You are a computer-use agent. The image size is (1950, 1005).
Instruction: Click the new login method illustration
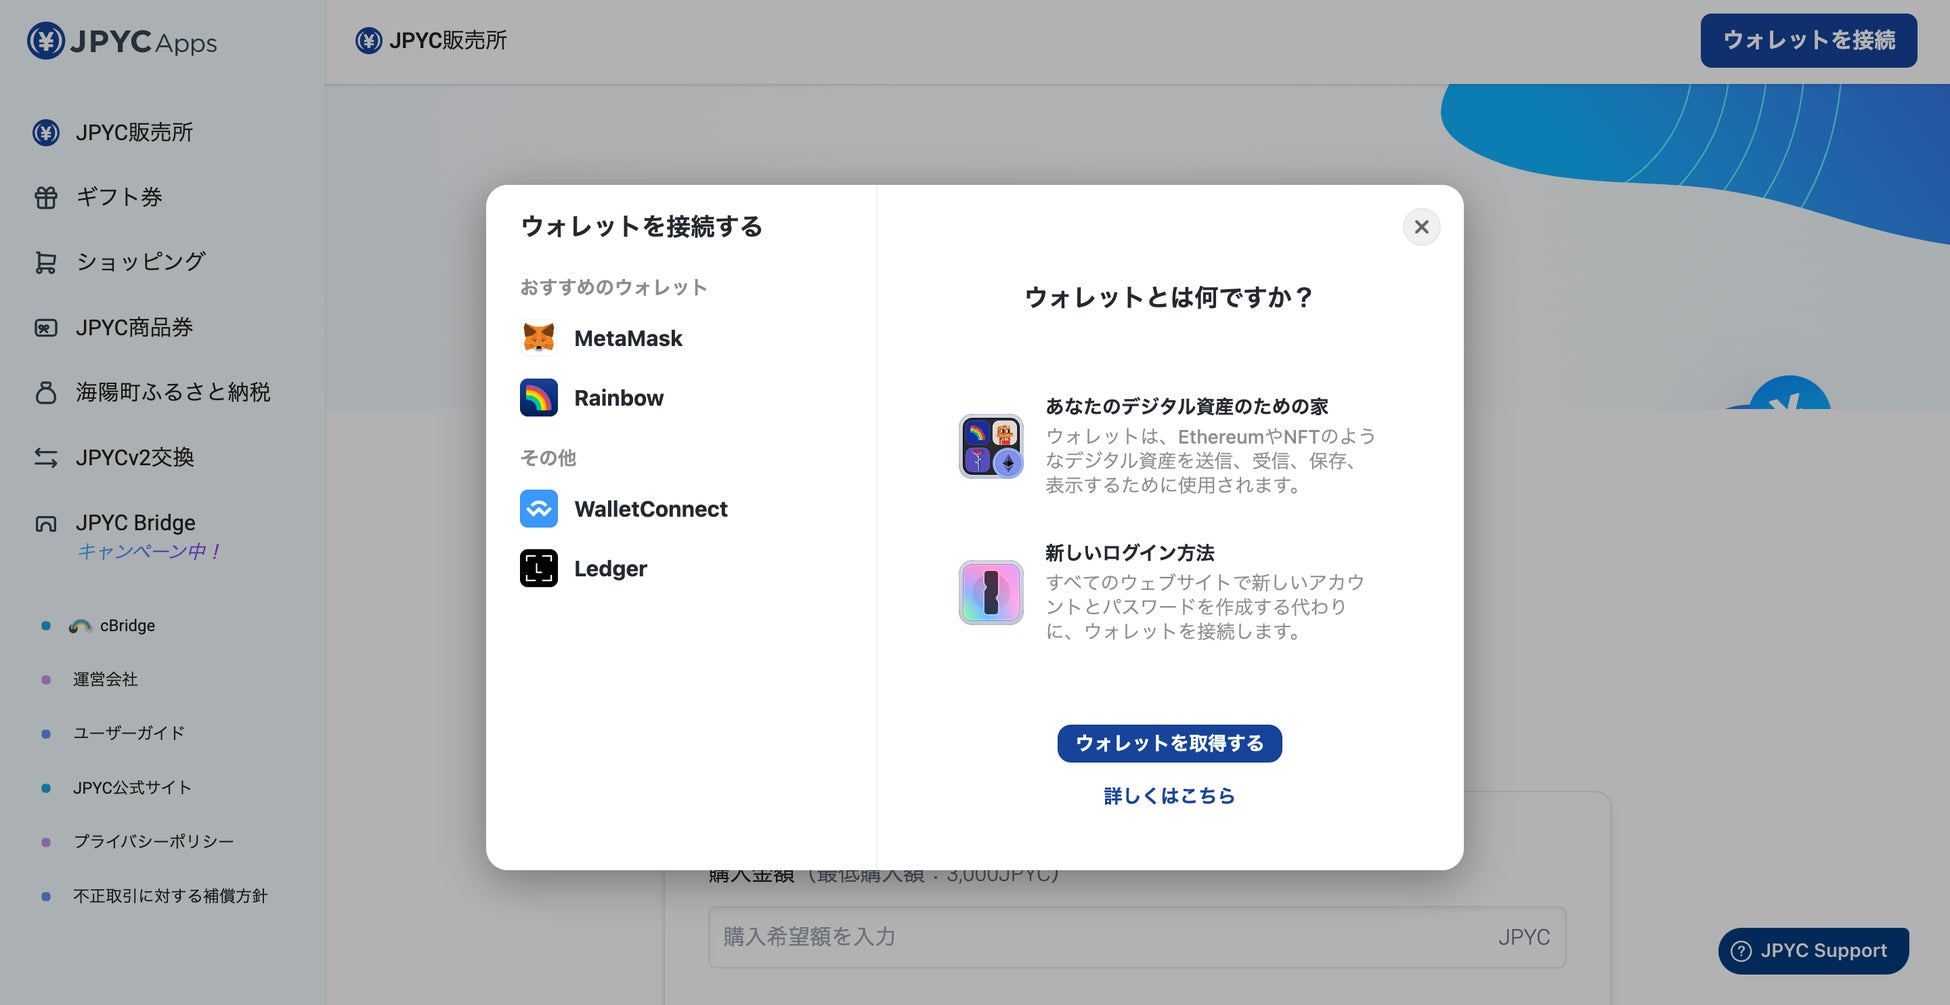click(991, 592)
